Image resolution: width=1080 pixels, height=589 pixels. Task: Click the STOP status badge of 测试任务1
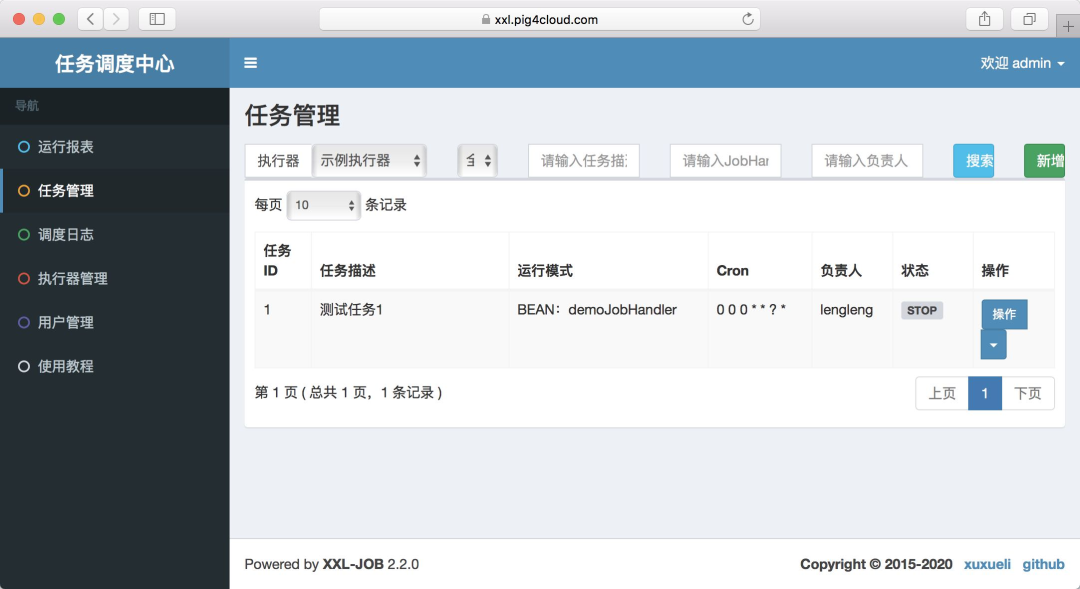click(x=920, y=310)
